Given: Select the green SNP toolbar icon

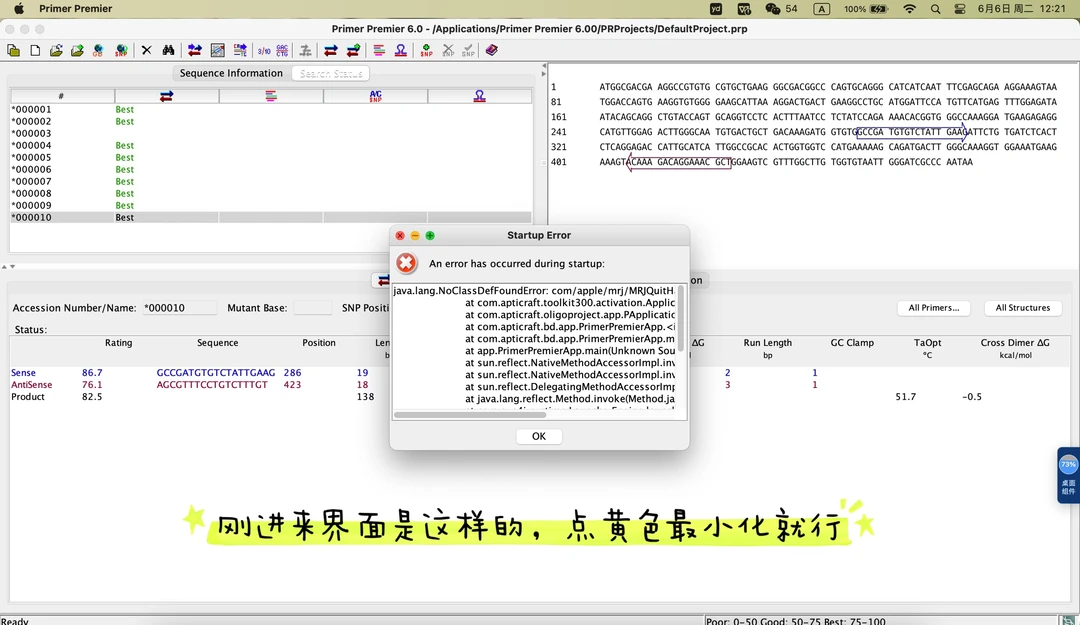Looking at the screenshot, I should click(x=426, y=50).
